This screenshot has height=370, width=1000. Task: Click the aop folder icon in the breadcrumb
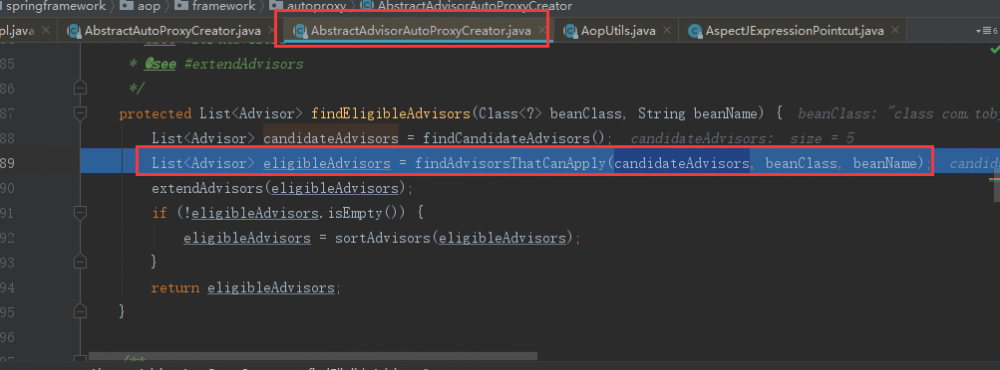tap(127, 6)
